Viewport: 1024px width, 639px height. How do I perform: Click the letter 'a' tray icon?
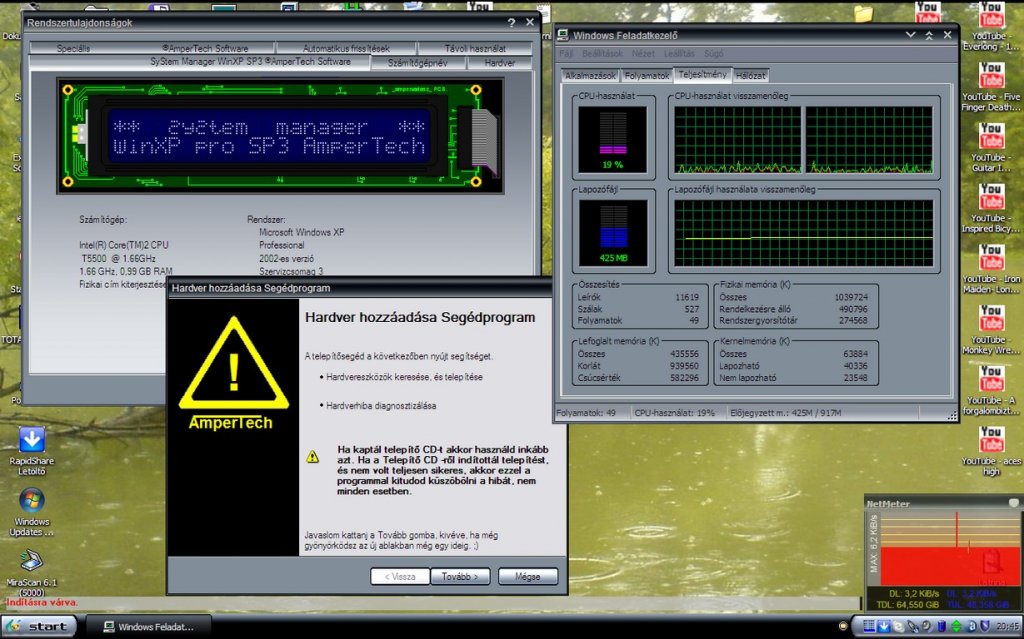pyautogui.click(x=971, y=626)
